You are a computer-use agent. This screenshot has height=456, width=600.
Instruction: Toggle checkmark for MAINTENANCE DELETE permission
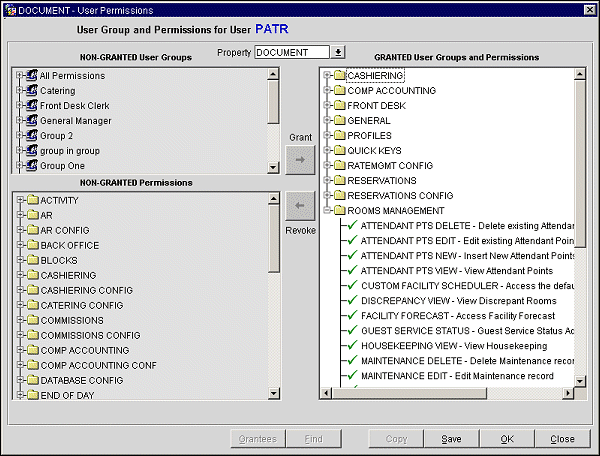tap(351, 360)
